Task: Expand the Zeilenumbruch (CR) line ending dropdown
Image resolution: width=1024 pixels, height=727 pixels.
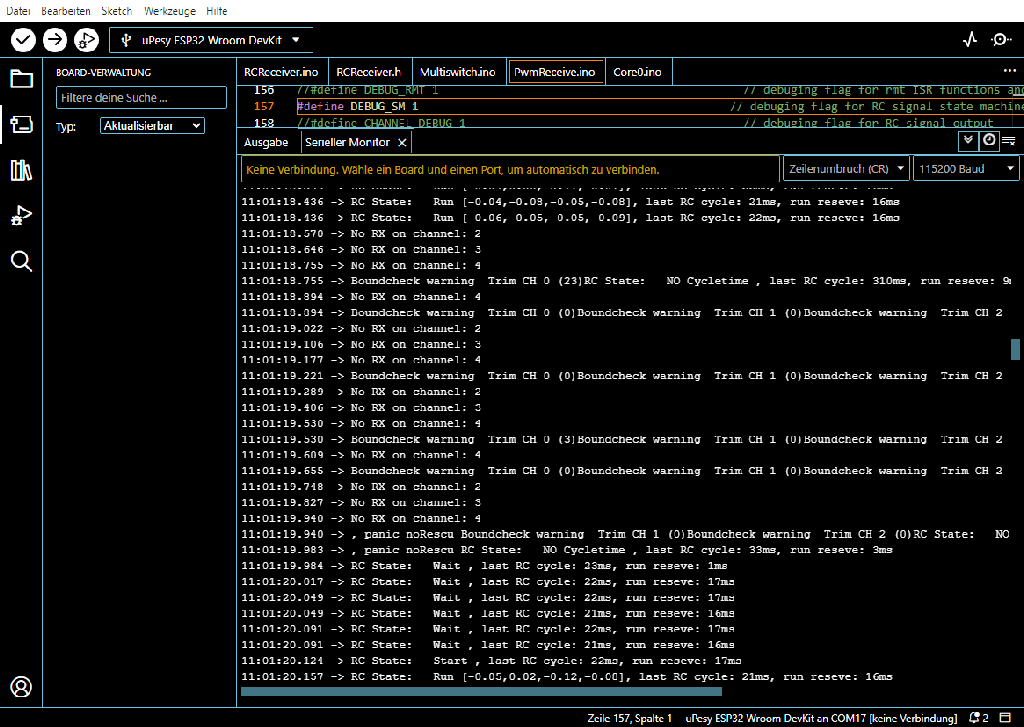Action: click(x=846, y=169)
